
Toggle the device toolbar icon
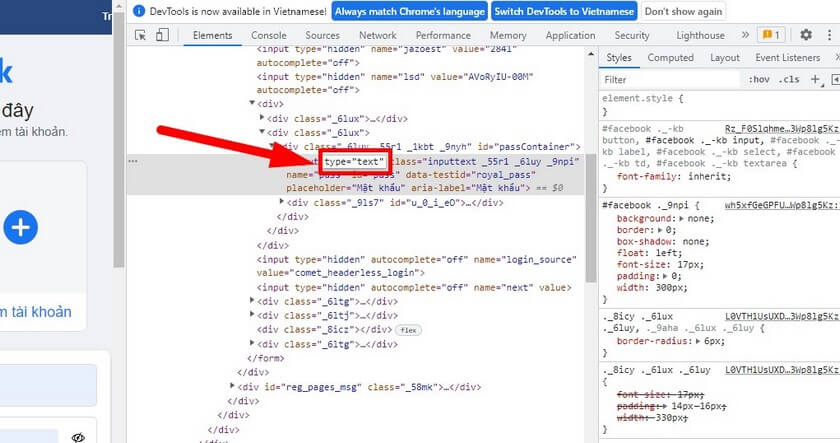point(160,35)
